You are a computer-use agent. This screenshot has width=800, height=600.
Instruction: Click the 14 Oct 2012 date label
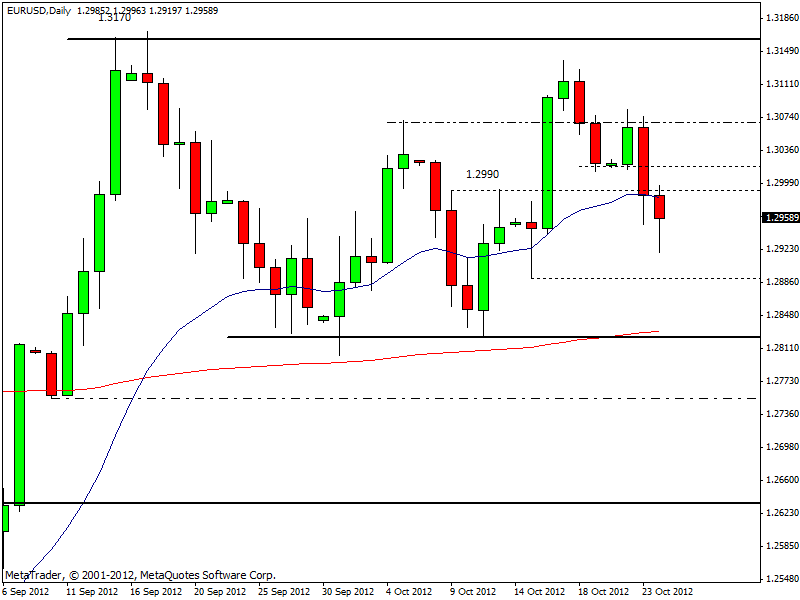(x=540, y=591)
